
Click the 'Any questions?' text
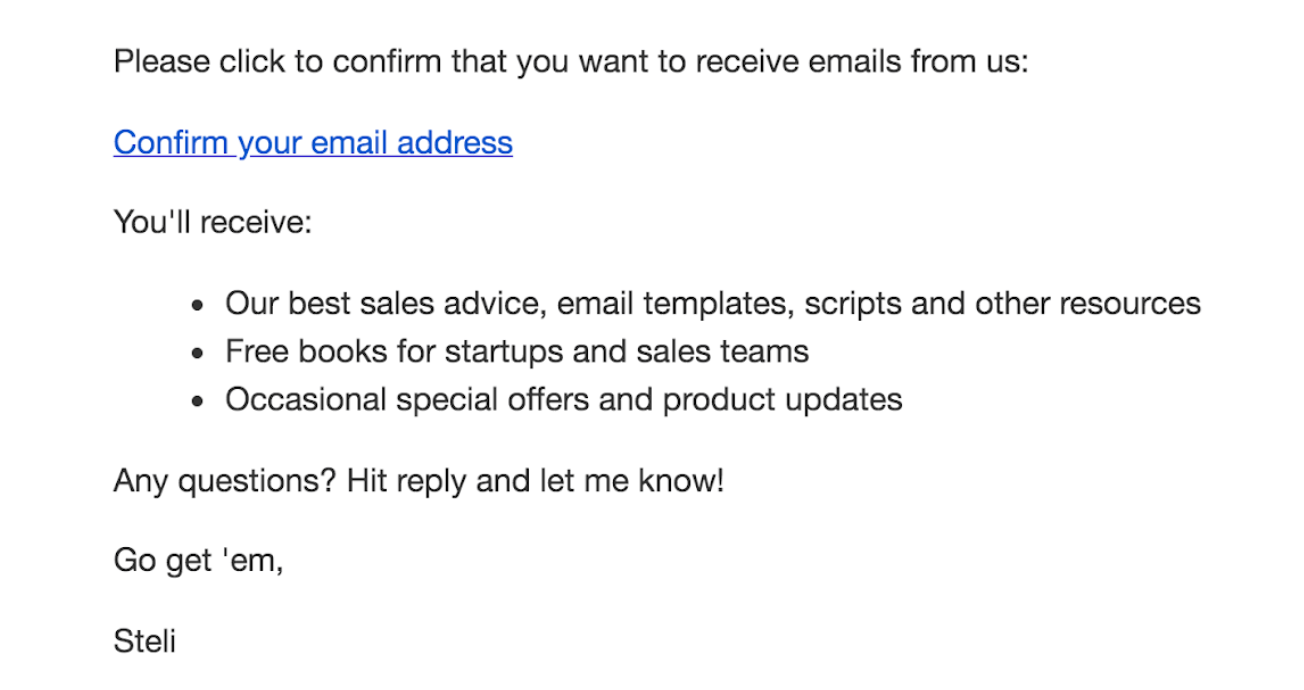pyautogui.click(x=225, y=481)
